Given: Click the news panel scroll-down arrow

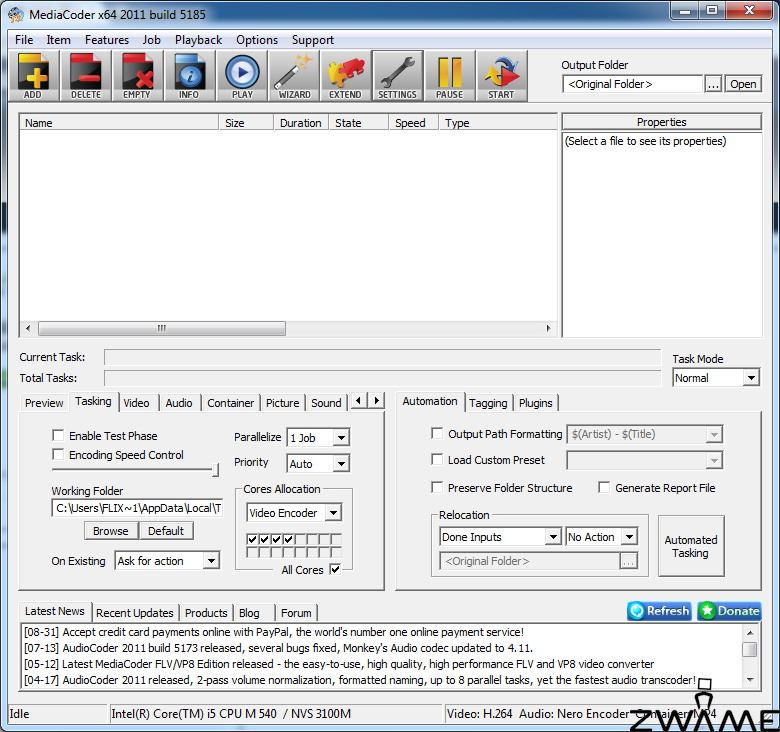Looking at the screenshot, I should click(x=750, y=680).
